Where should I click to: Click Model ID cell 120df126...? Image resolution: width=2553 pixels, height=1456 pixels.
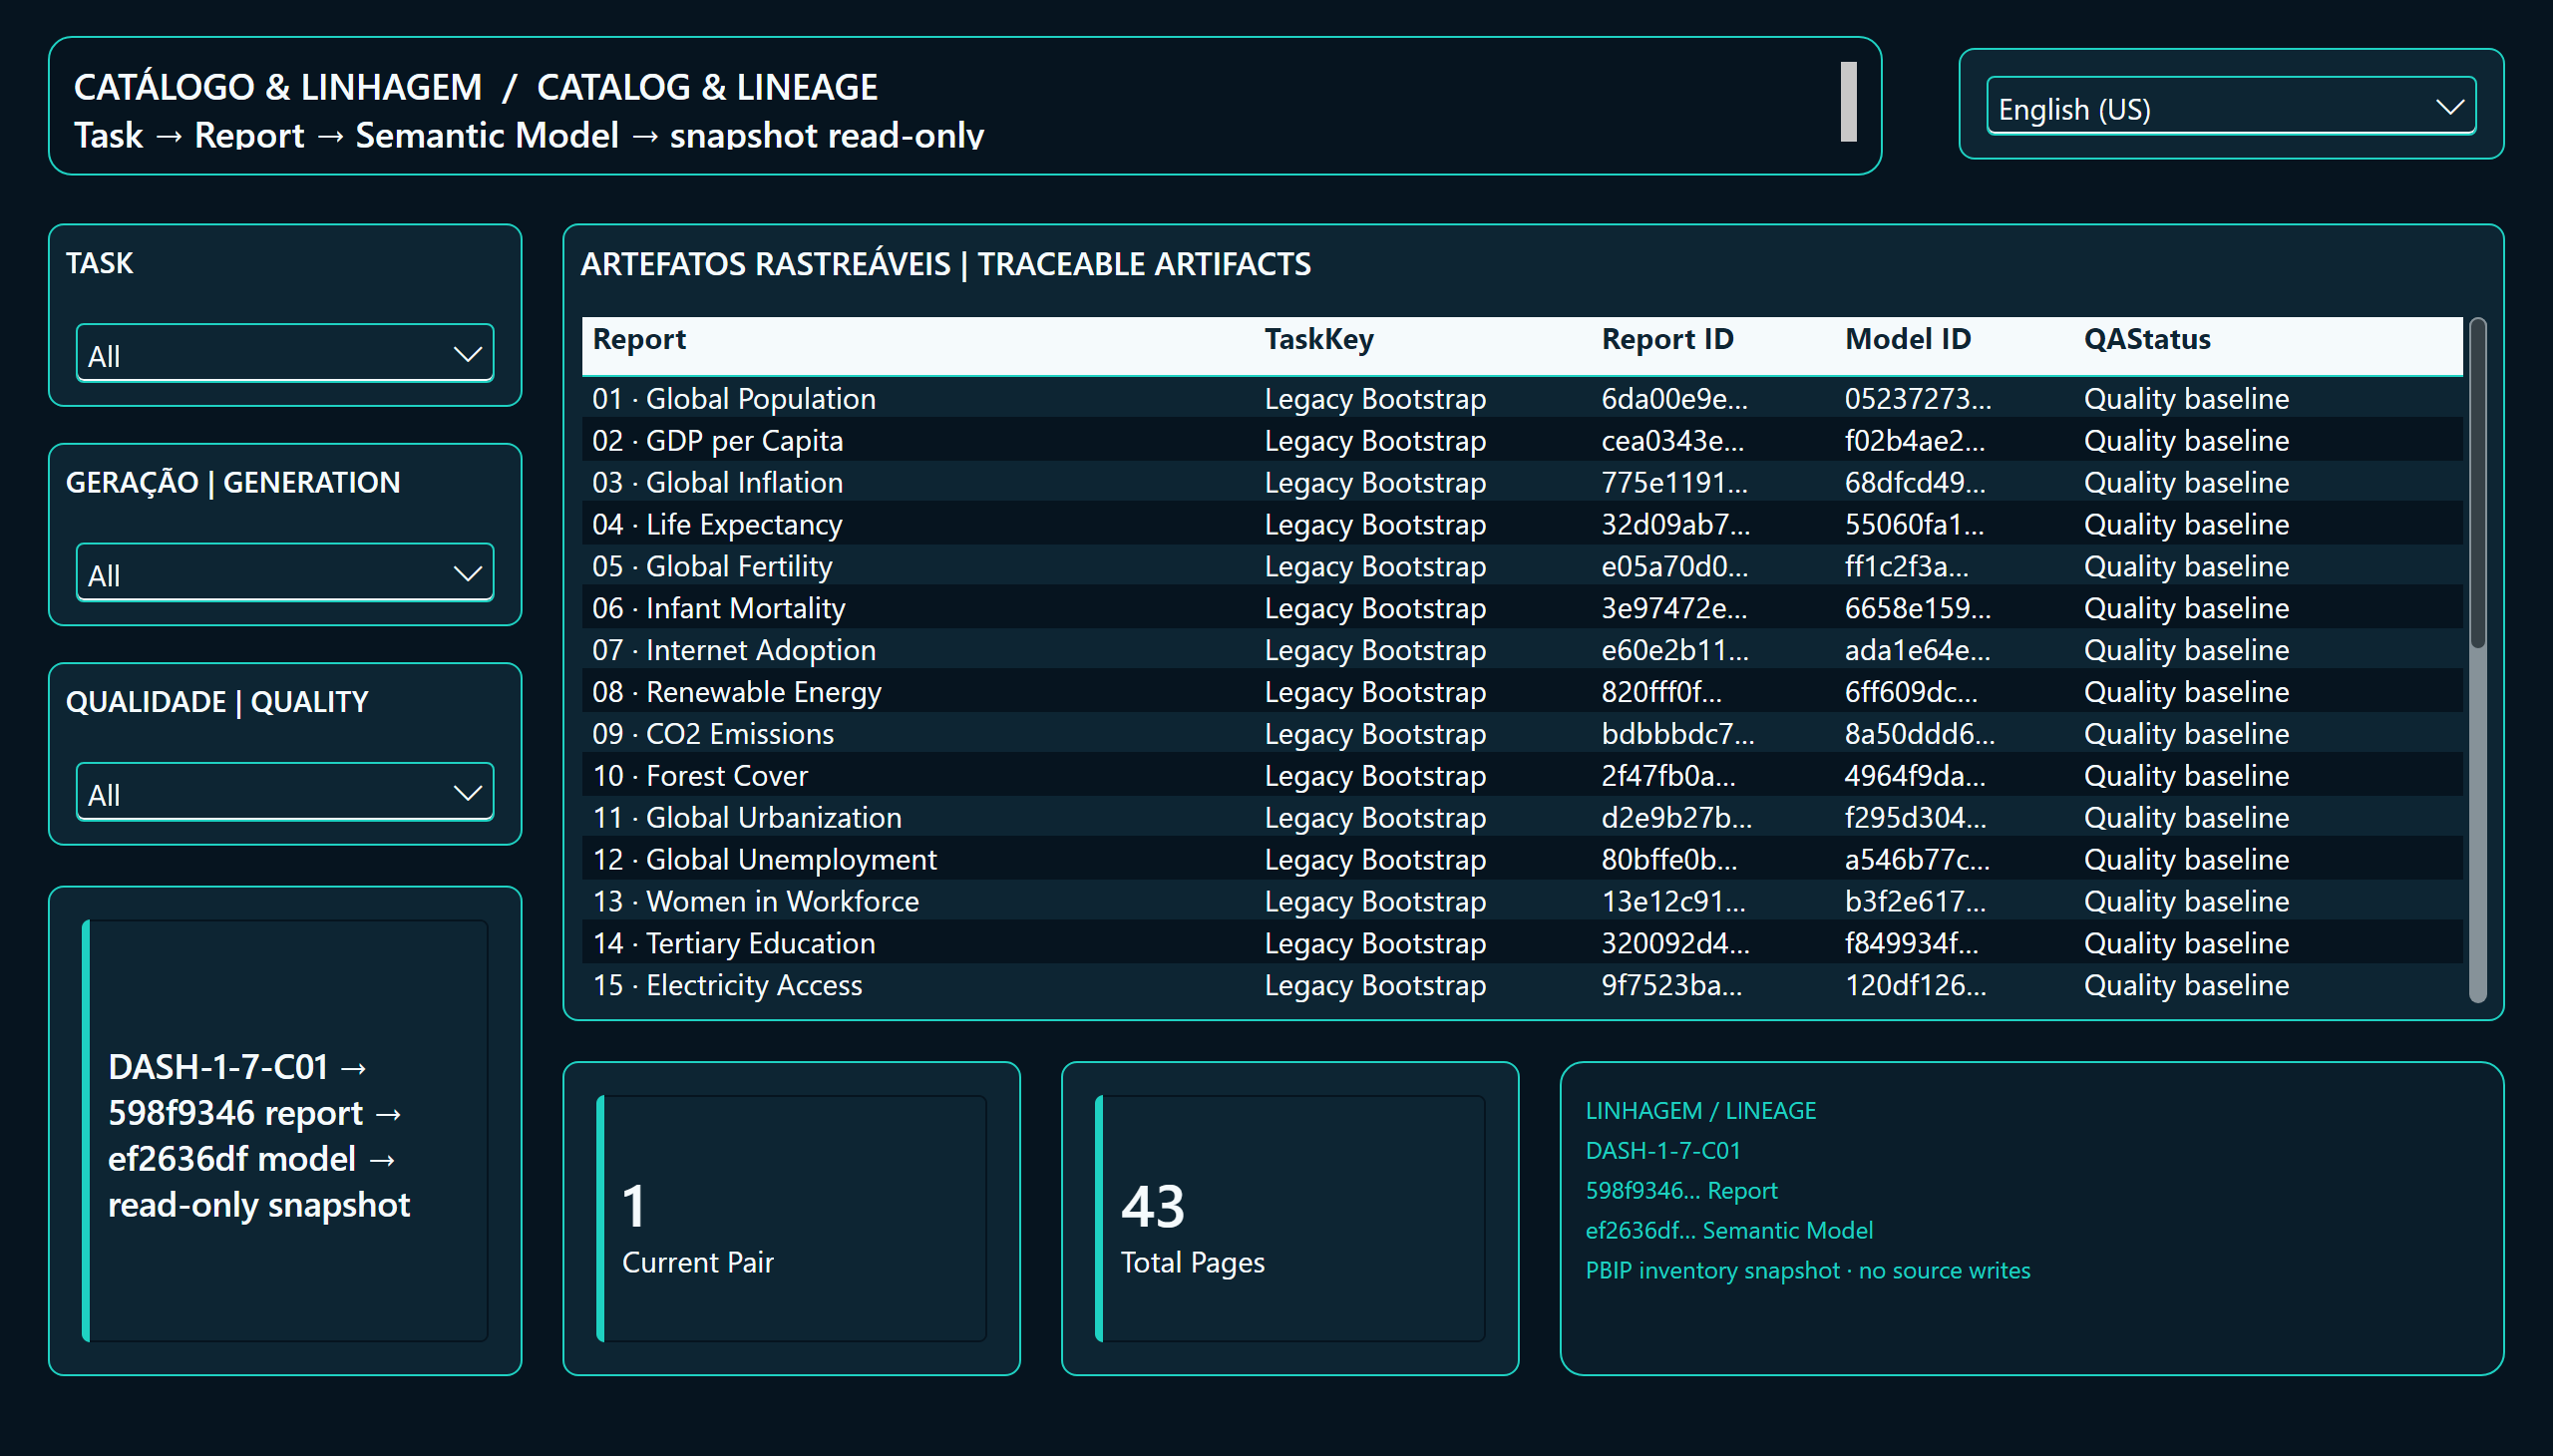click(1915, 986)
